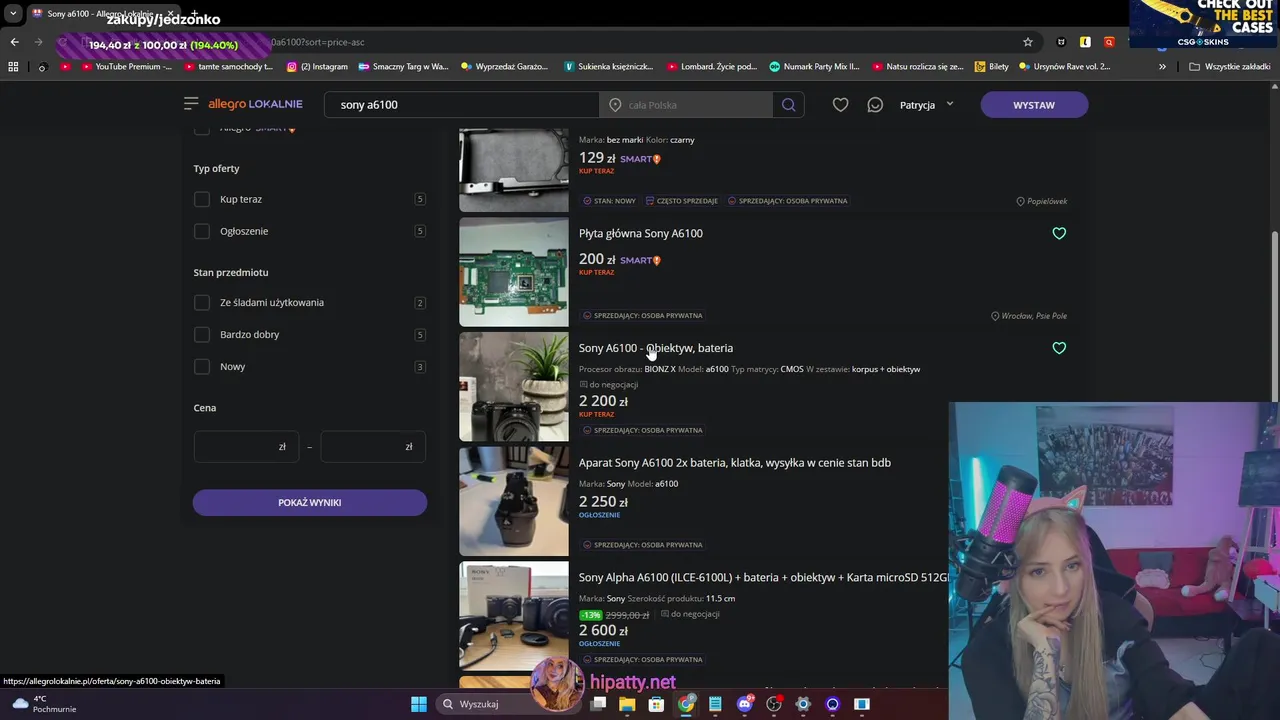
Task: Open the Płyta główna Sony A6100 listing title
Action: tap(641, 233)
